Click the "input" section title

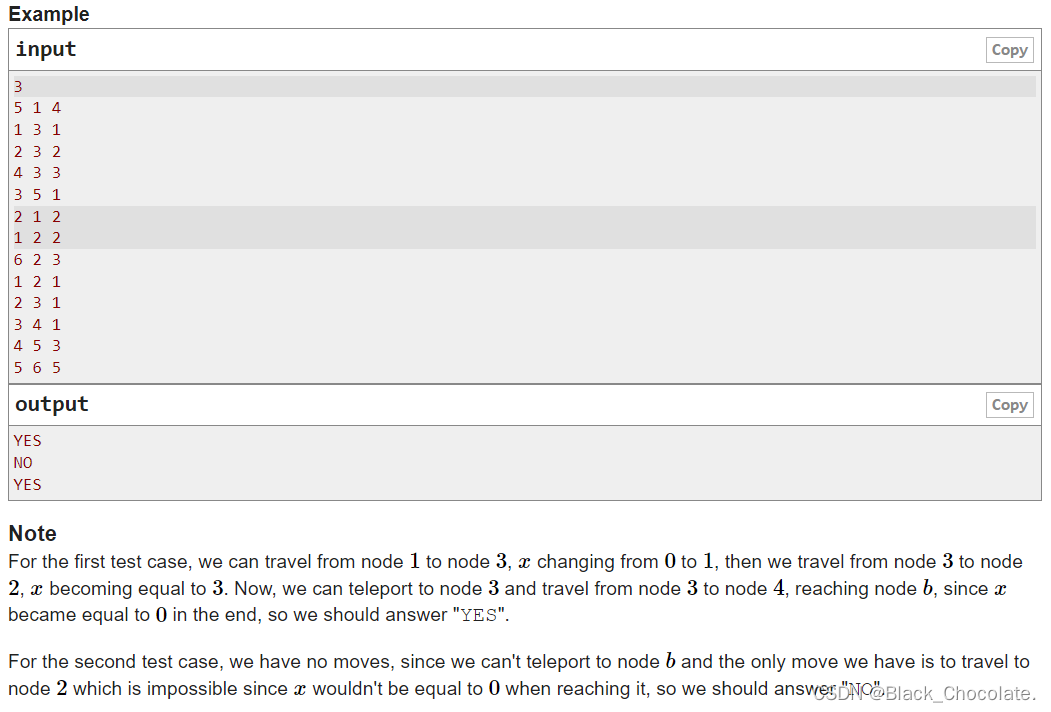46,49
